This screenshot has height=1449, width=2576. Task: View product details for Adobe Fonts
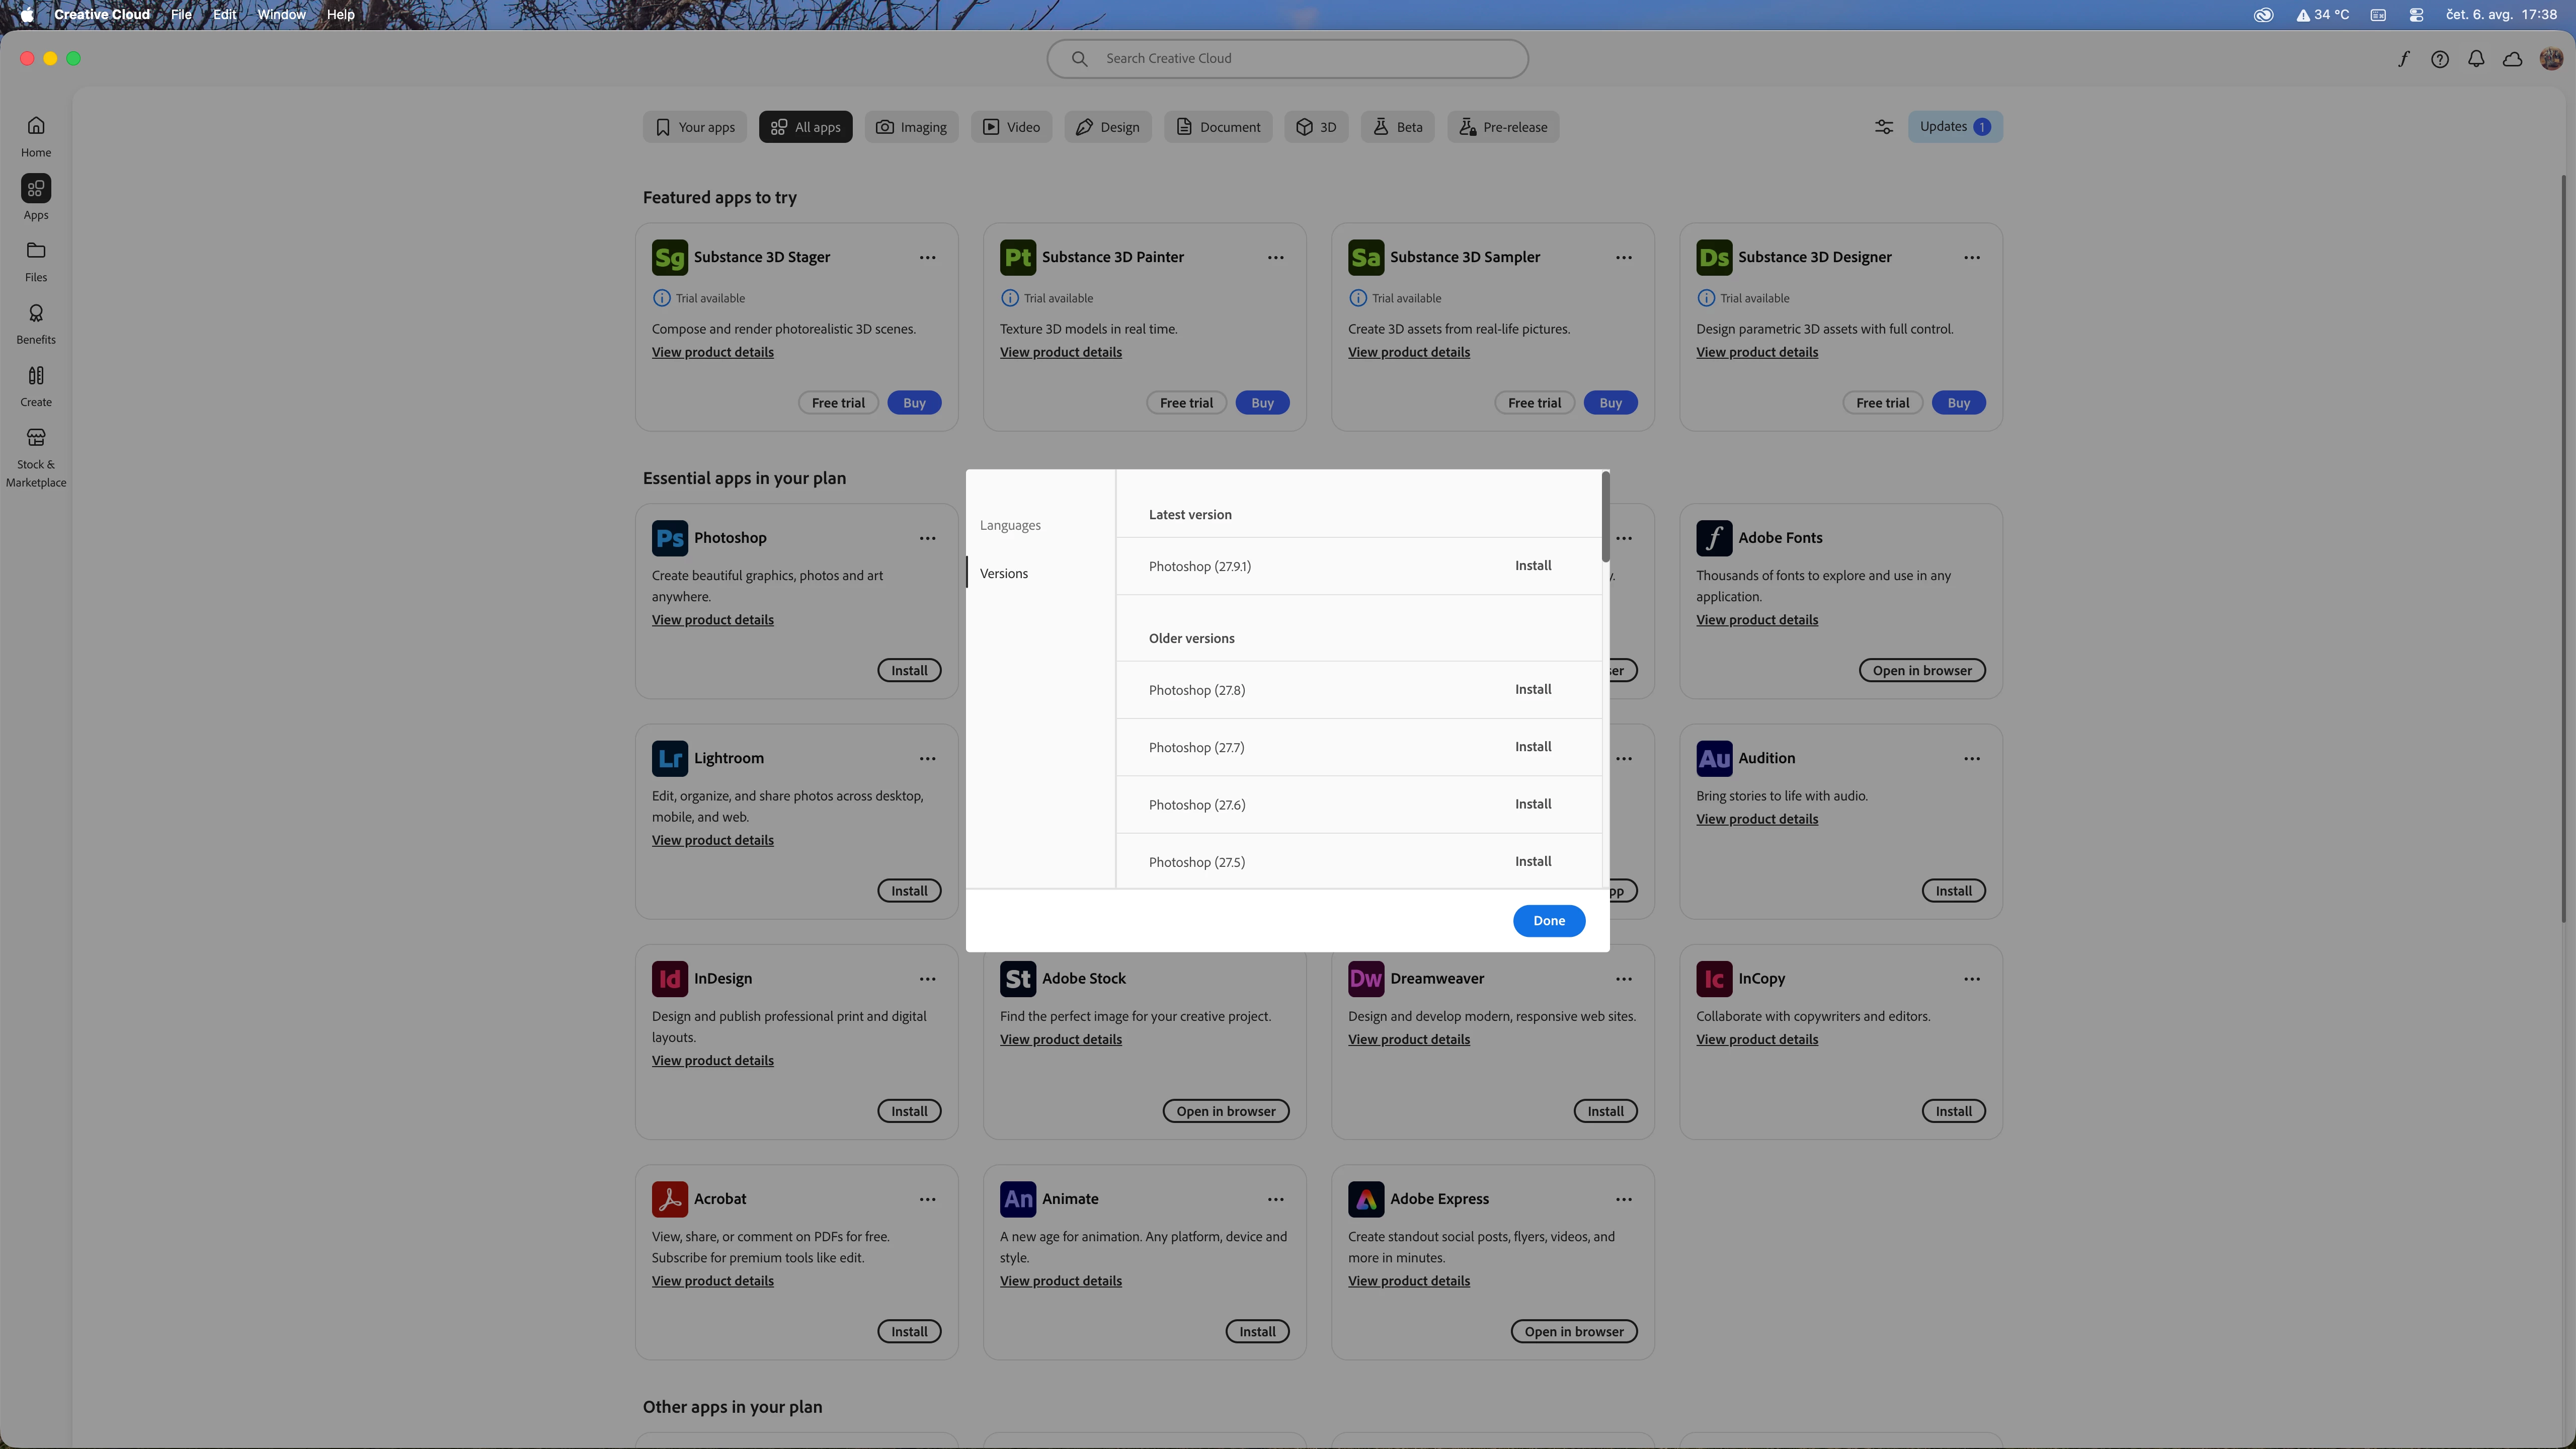point(1757,620)
